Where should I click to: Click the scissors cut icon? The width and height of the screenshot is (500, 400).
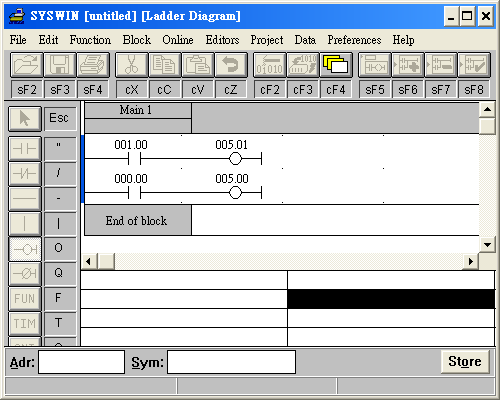[132, 65]
